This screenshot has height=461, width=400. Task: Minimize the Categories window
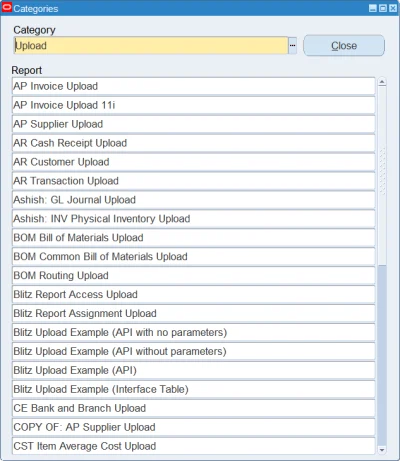pyautogui.click(x=373, y=8)
